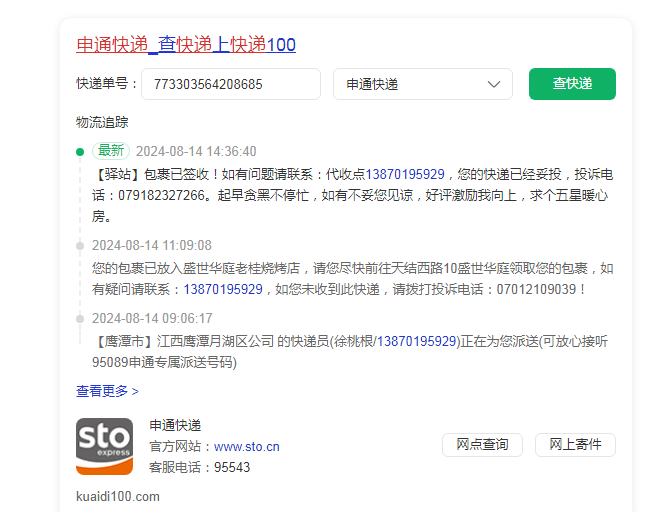This screenshot has width=661, height=512.
Task: Click phone number 13870195929 in 代收点 entry
Action: 405,174
